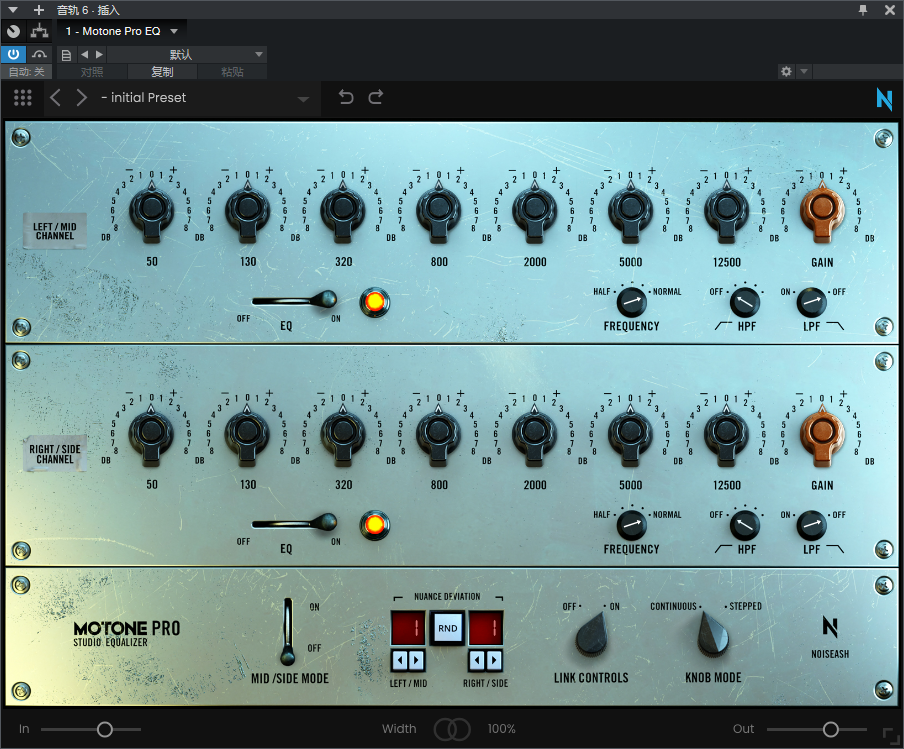
Task: Click the 对照 compare button
Action: [92, 71]
